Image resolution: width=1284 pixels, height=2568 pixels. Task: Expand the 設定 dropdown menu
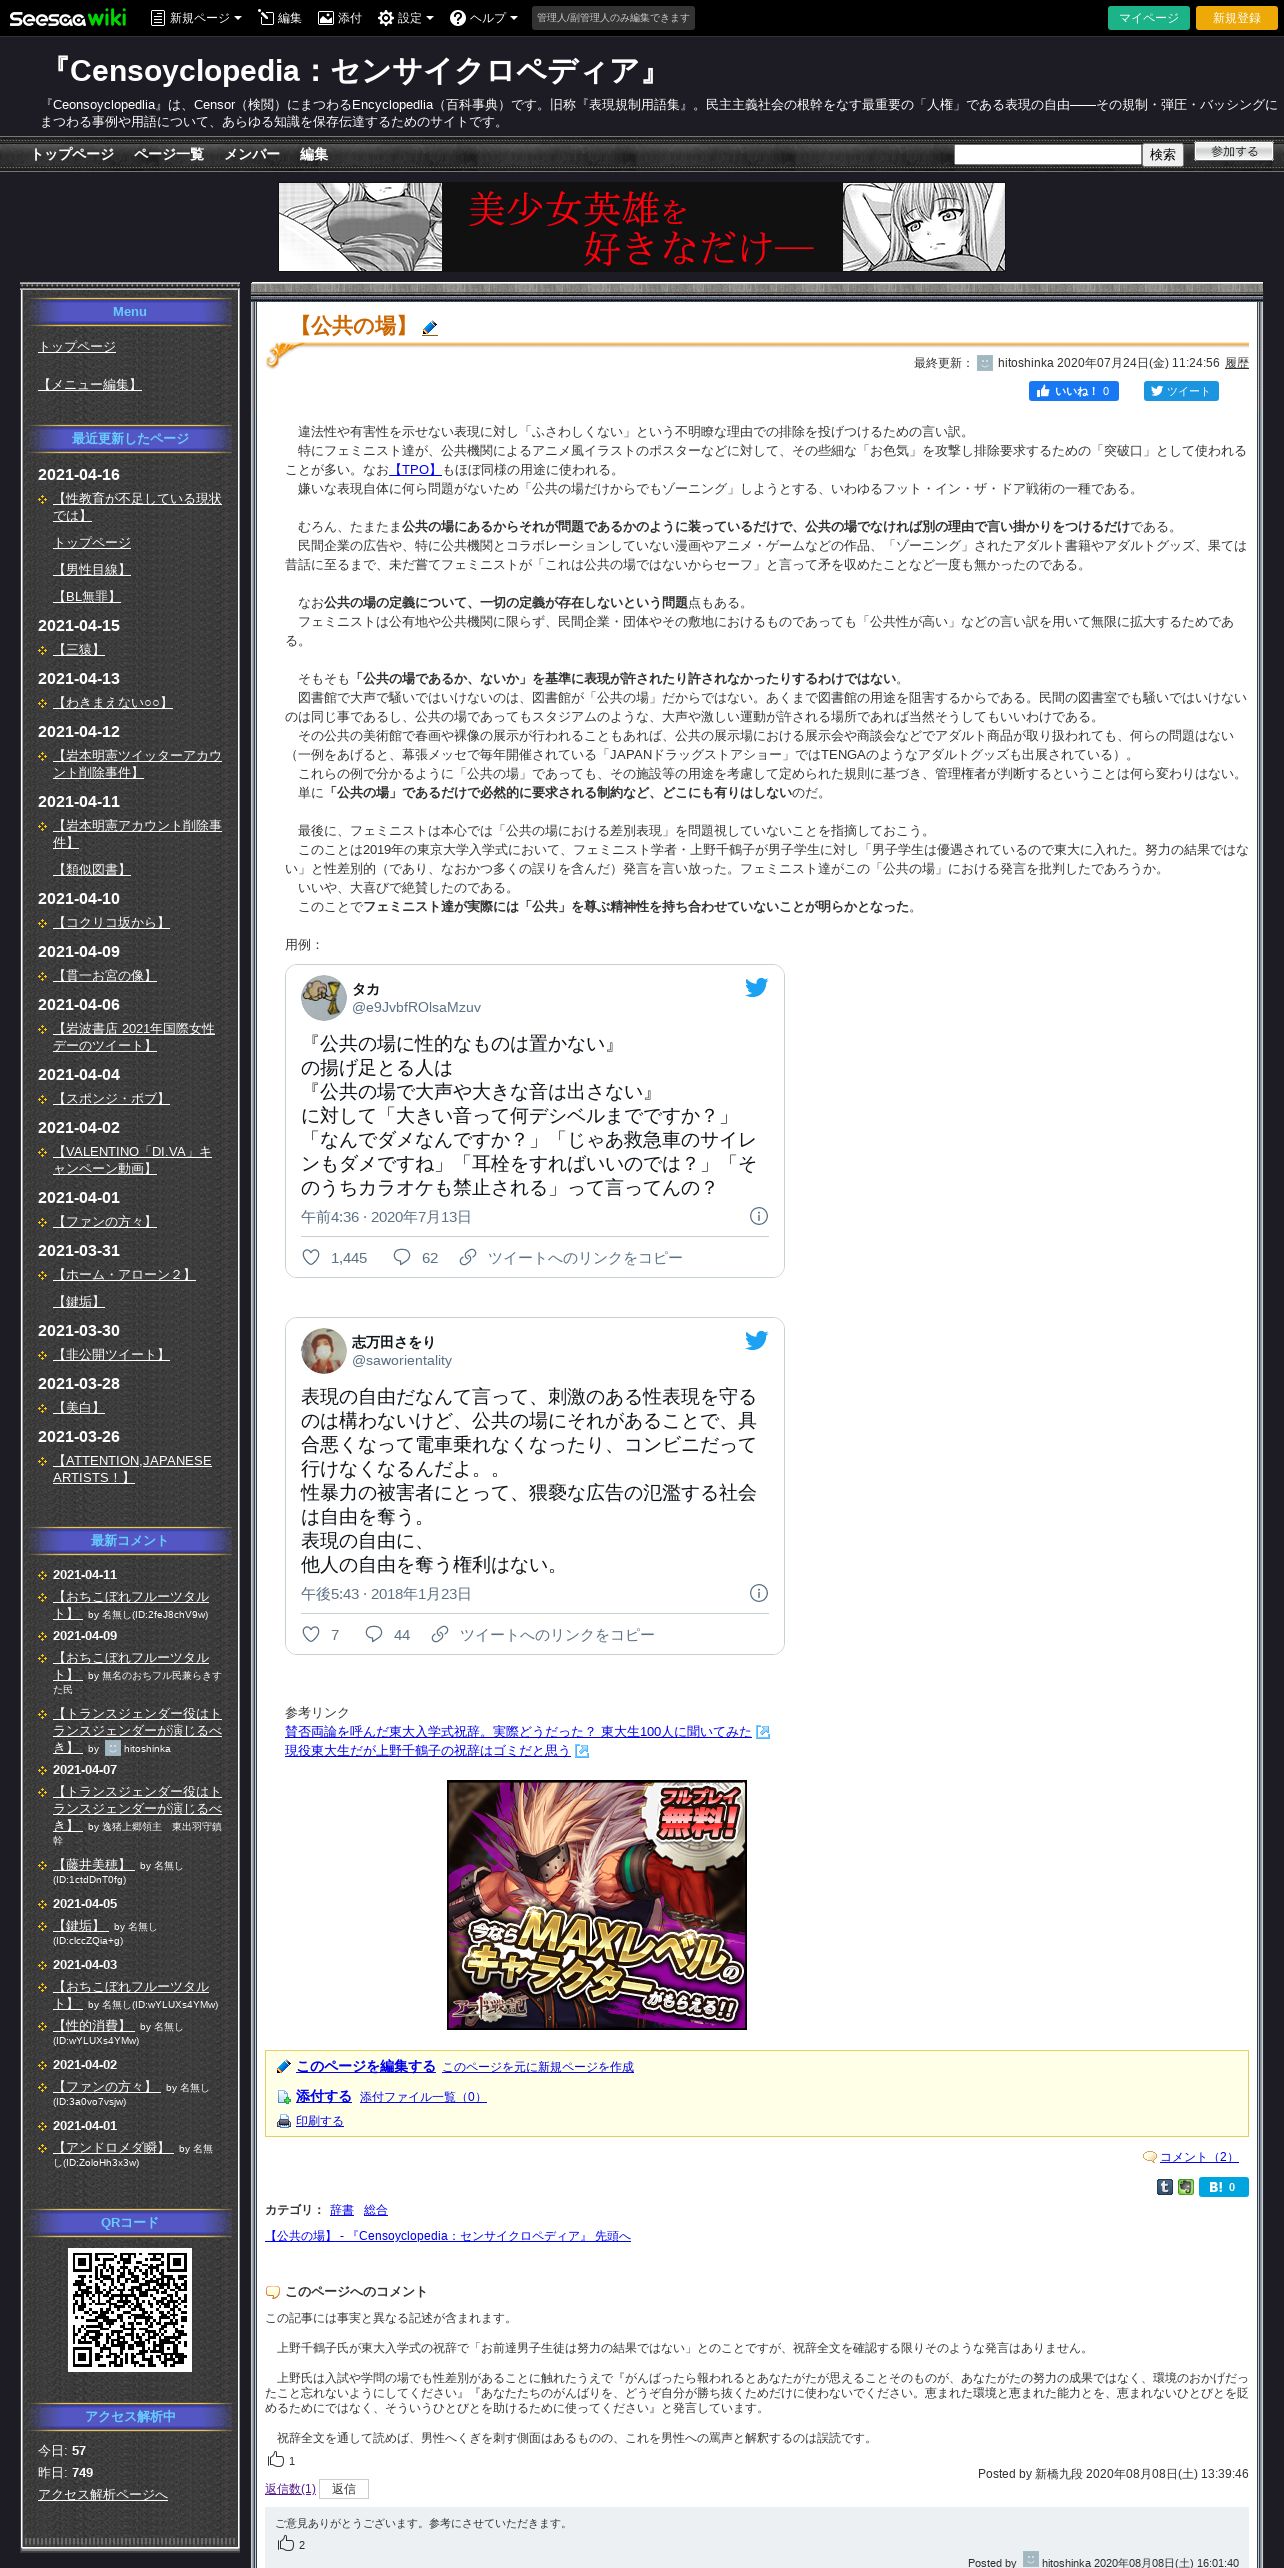pos(405,18)
